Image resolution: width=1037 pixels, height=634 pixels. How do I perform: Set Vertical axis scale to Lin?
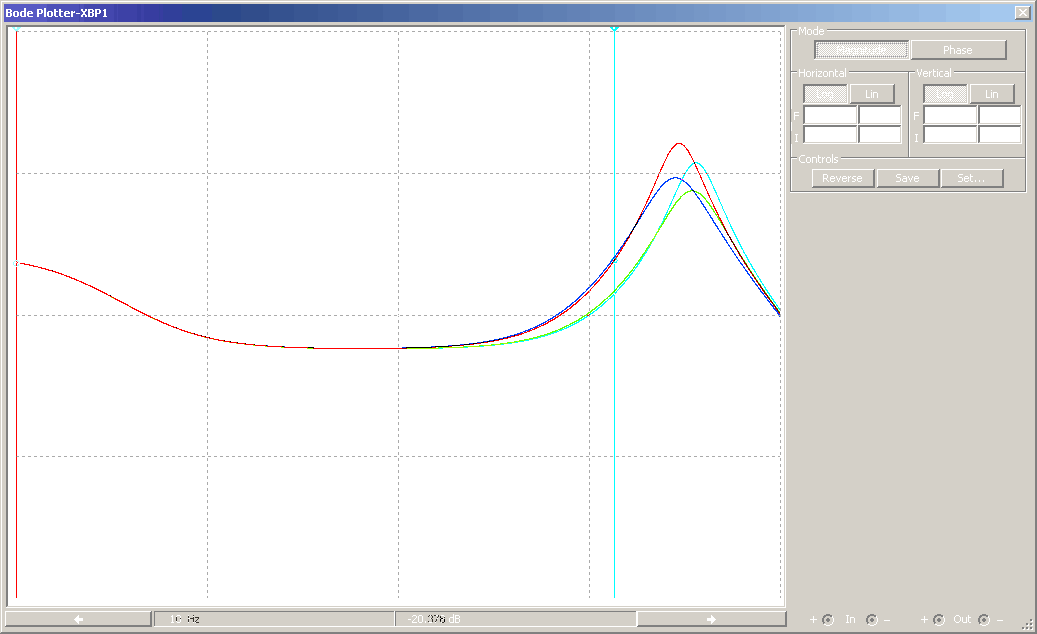[x=992, y=94]
